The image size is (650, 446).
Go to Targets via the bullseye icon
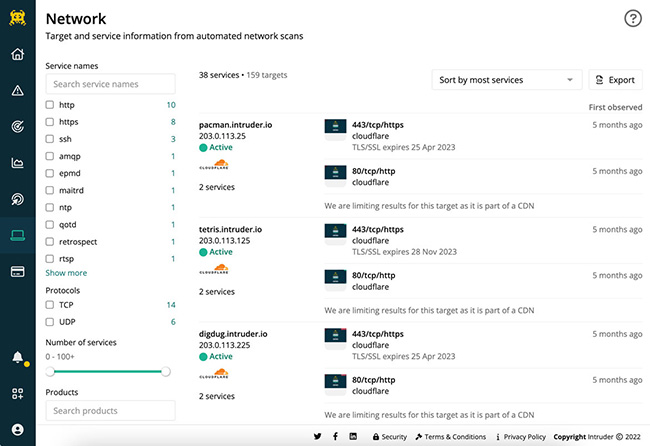(x=17, y=126)
